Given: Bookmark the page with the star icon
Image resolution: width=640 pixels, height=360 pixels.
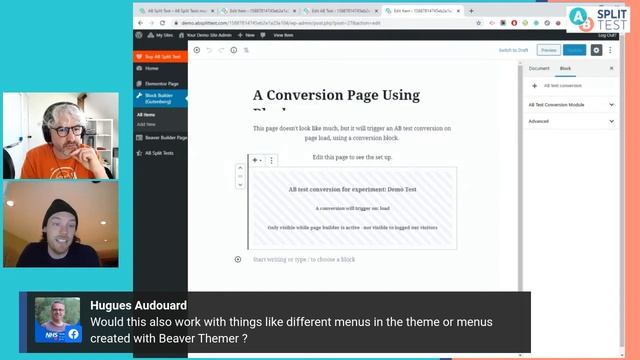Looking at the screenshot, I should pyautogui.click(x=479, y=23).
